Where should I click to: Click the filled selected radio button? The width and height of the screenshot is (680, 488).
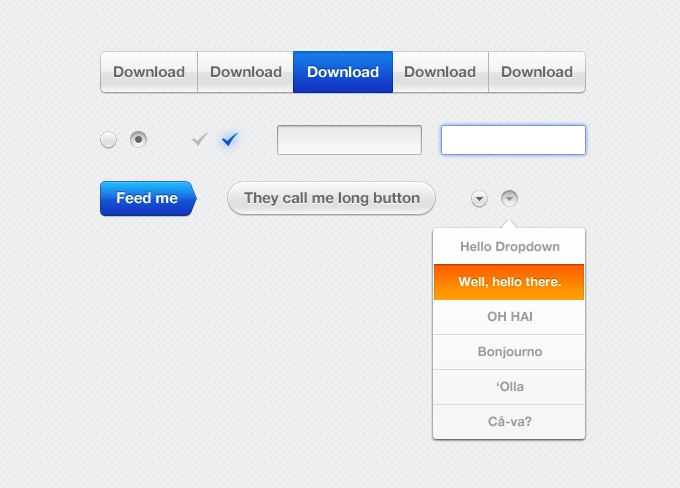[x=139, y=140]
